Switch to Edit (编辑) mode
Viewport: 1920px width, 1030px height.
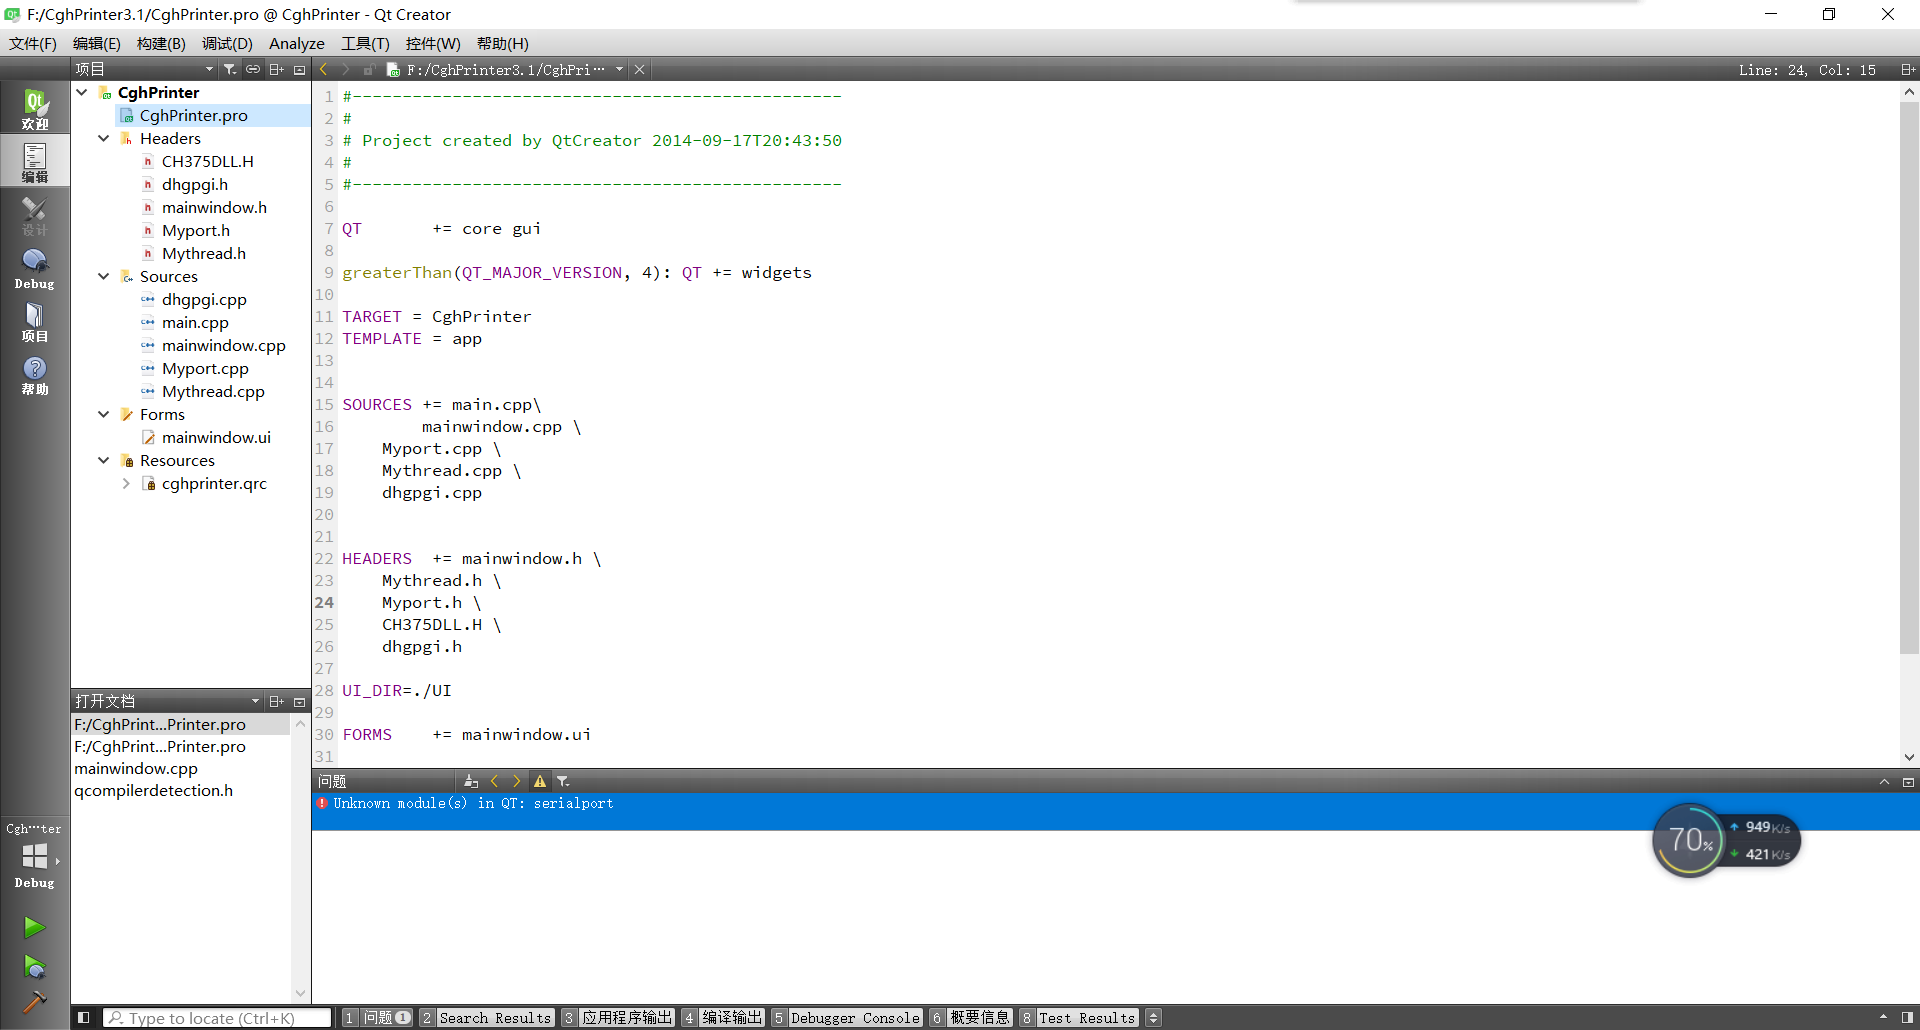point(34,161)
